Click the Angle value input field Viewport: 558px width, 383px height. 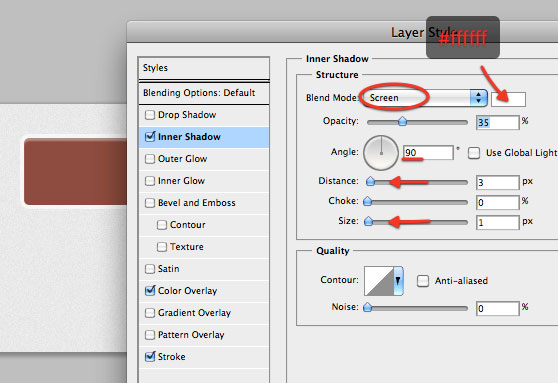(x=428, y=153)
